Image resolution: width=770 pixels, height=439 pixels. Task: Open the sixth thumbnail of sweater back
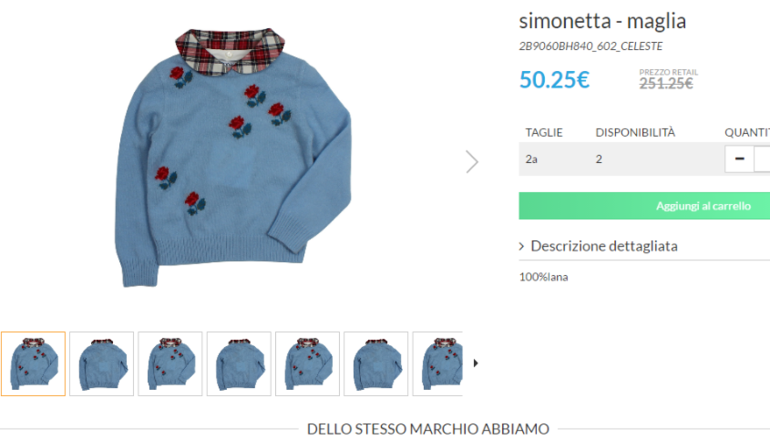(x=376, y=363)
